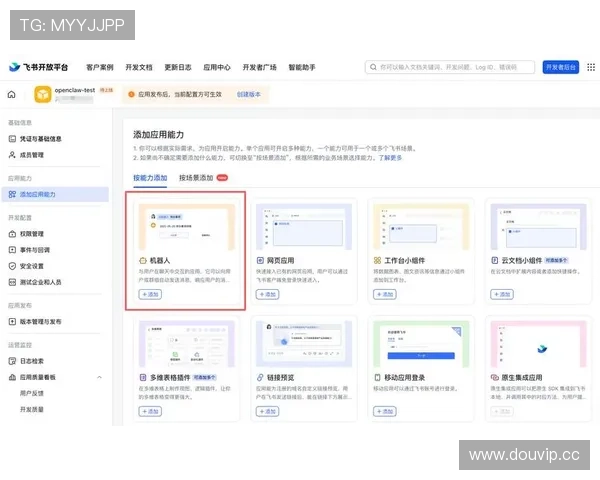This screenshot has width=600, height=480.
Task: Add the 移动应用登录 capability
Action: pos(385,411)
